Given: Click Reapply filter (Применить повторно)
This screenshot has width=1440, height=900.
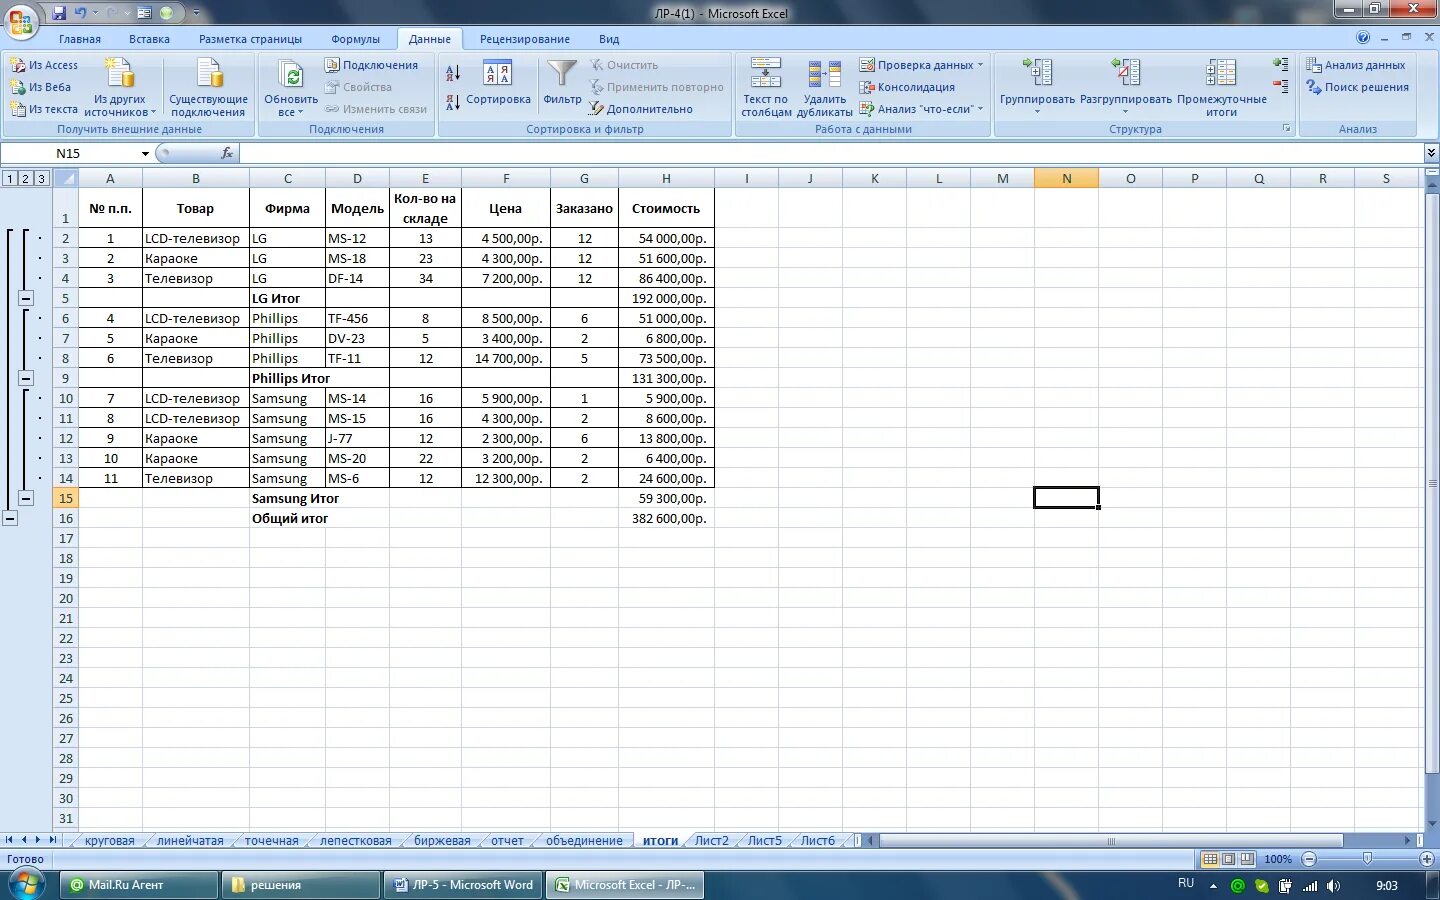Looking at the screenshot, I should pos(656,87).
